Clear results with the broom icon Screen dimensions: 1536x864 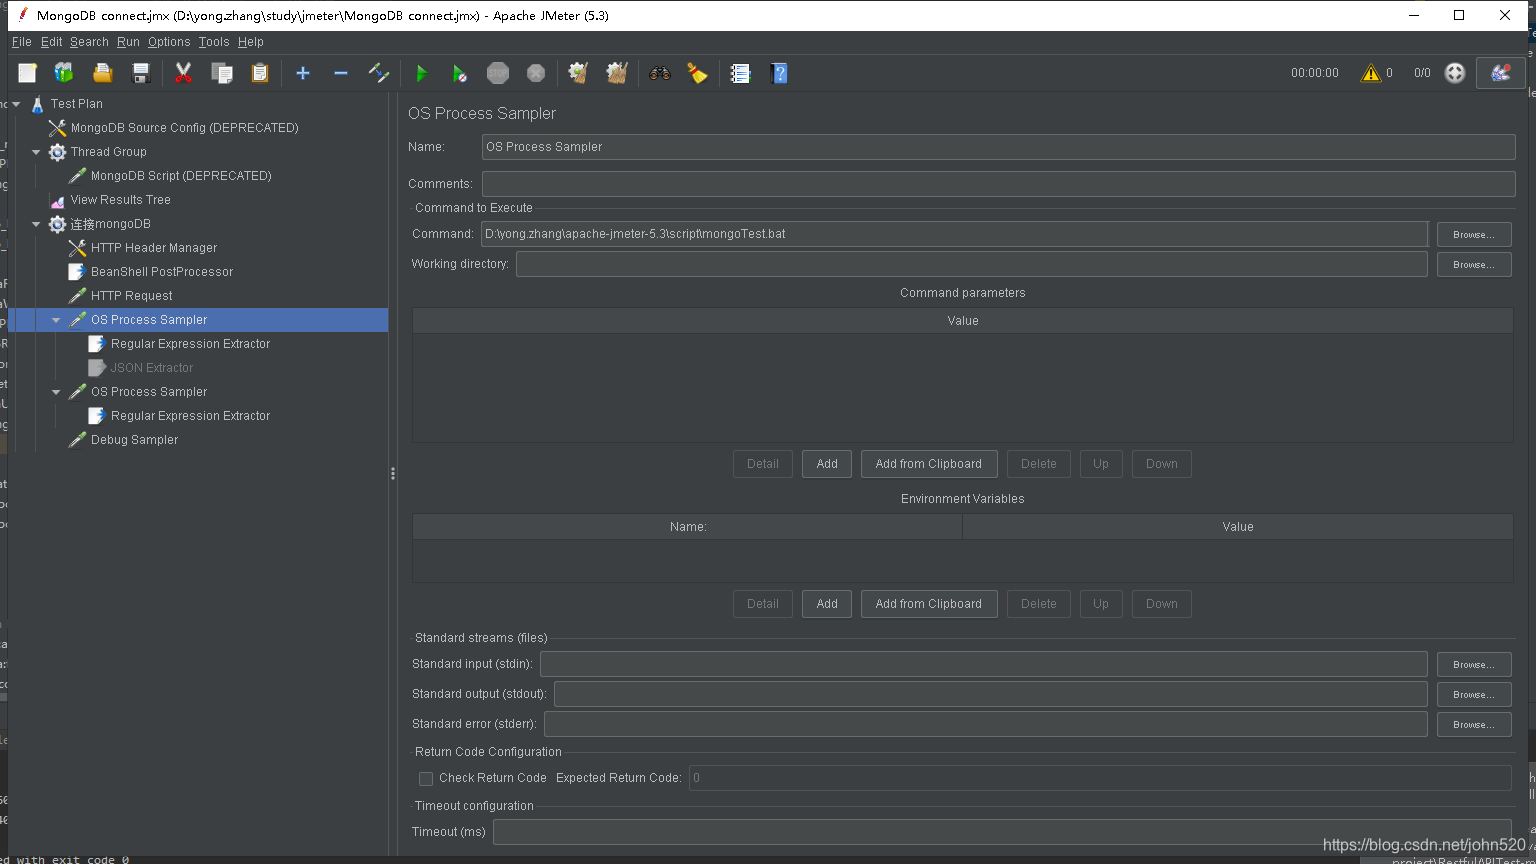click(x=578, y=73)
